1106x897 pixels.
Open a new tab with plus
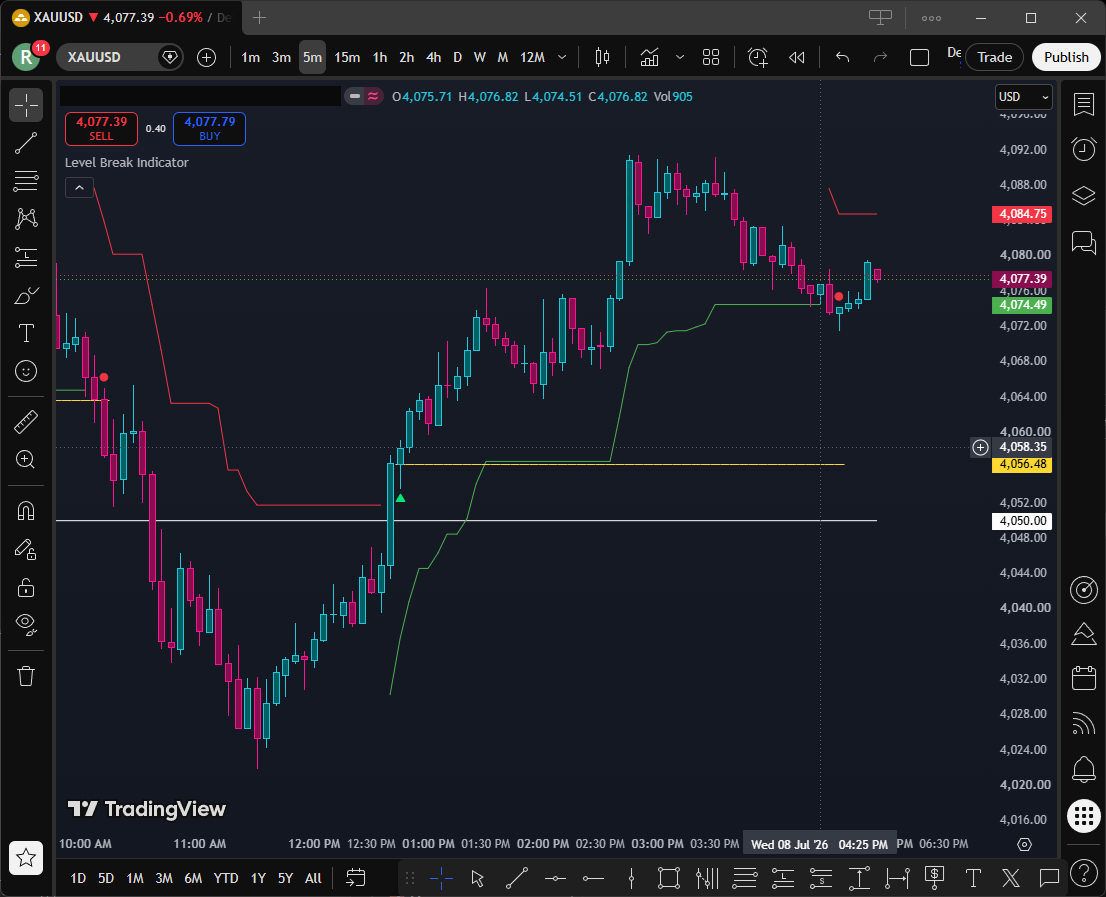tap(259, 18)
